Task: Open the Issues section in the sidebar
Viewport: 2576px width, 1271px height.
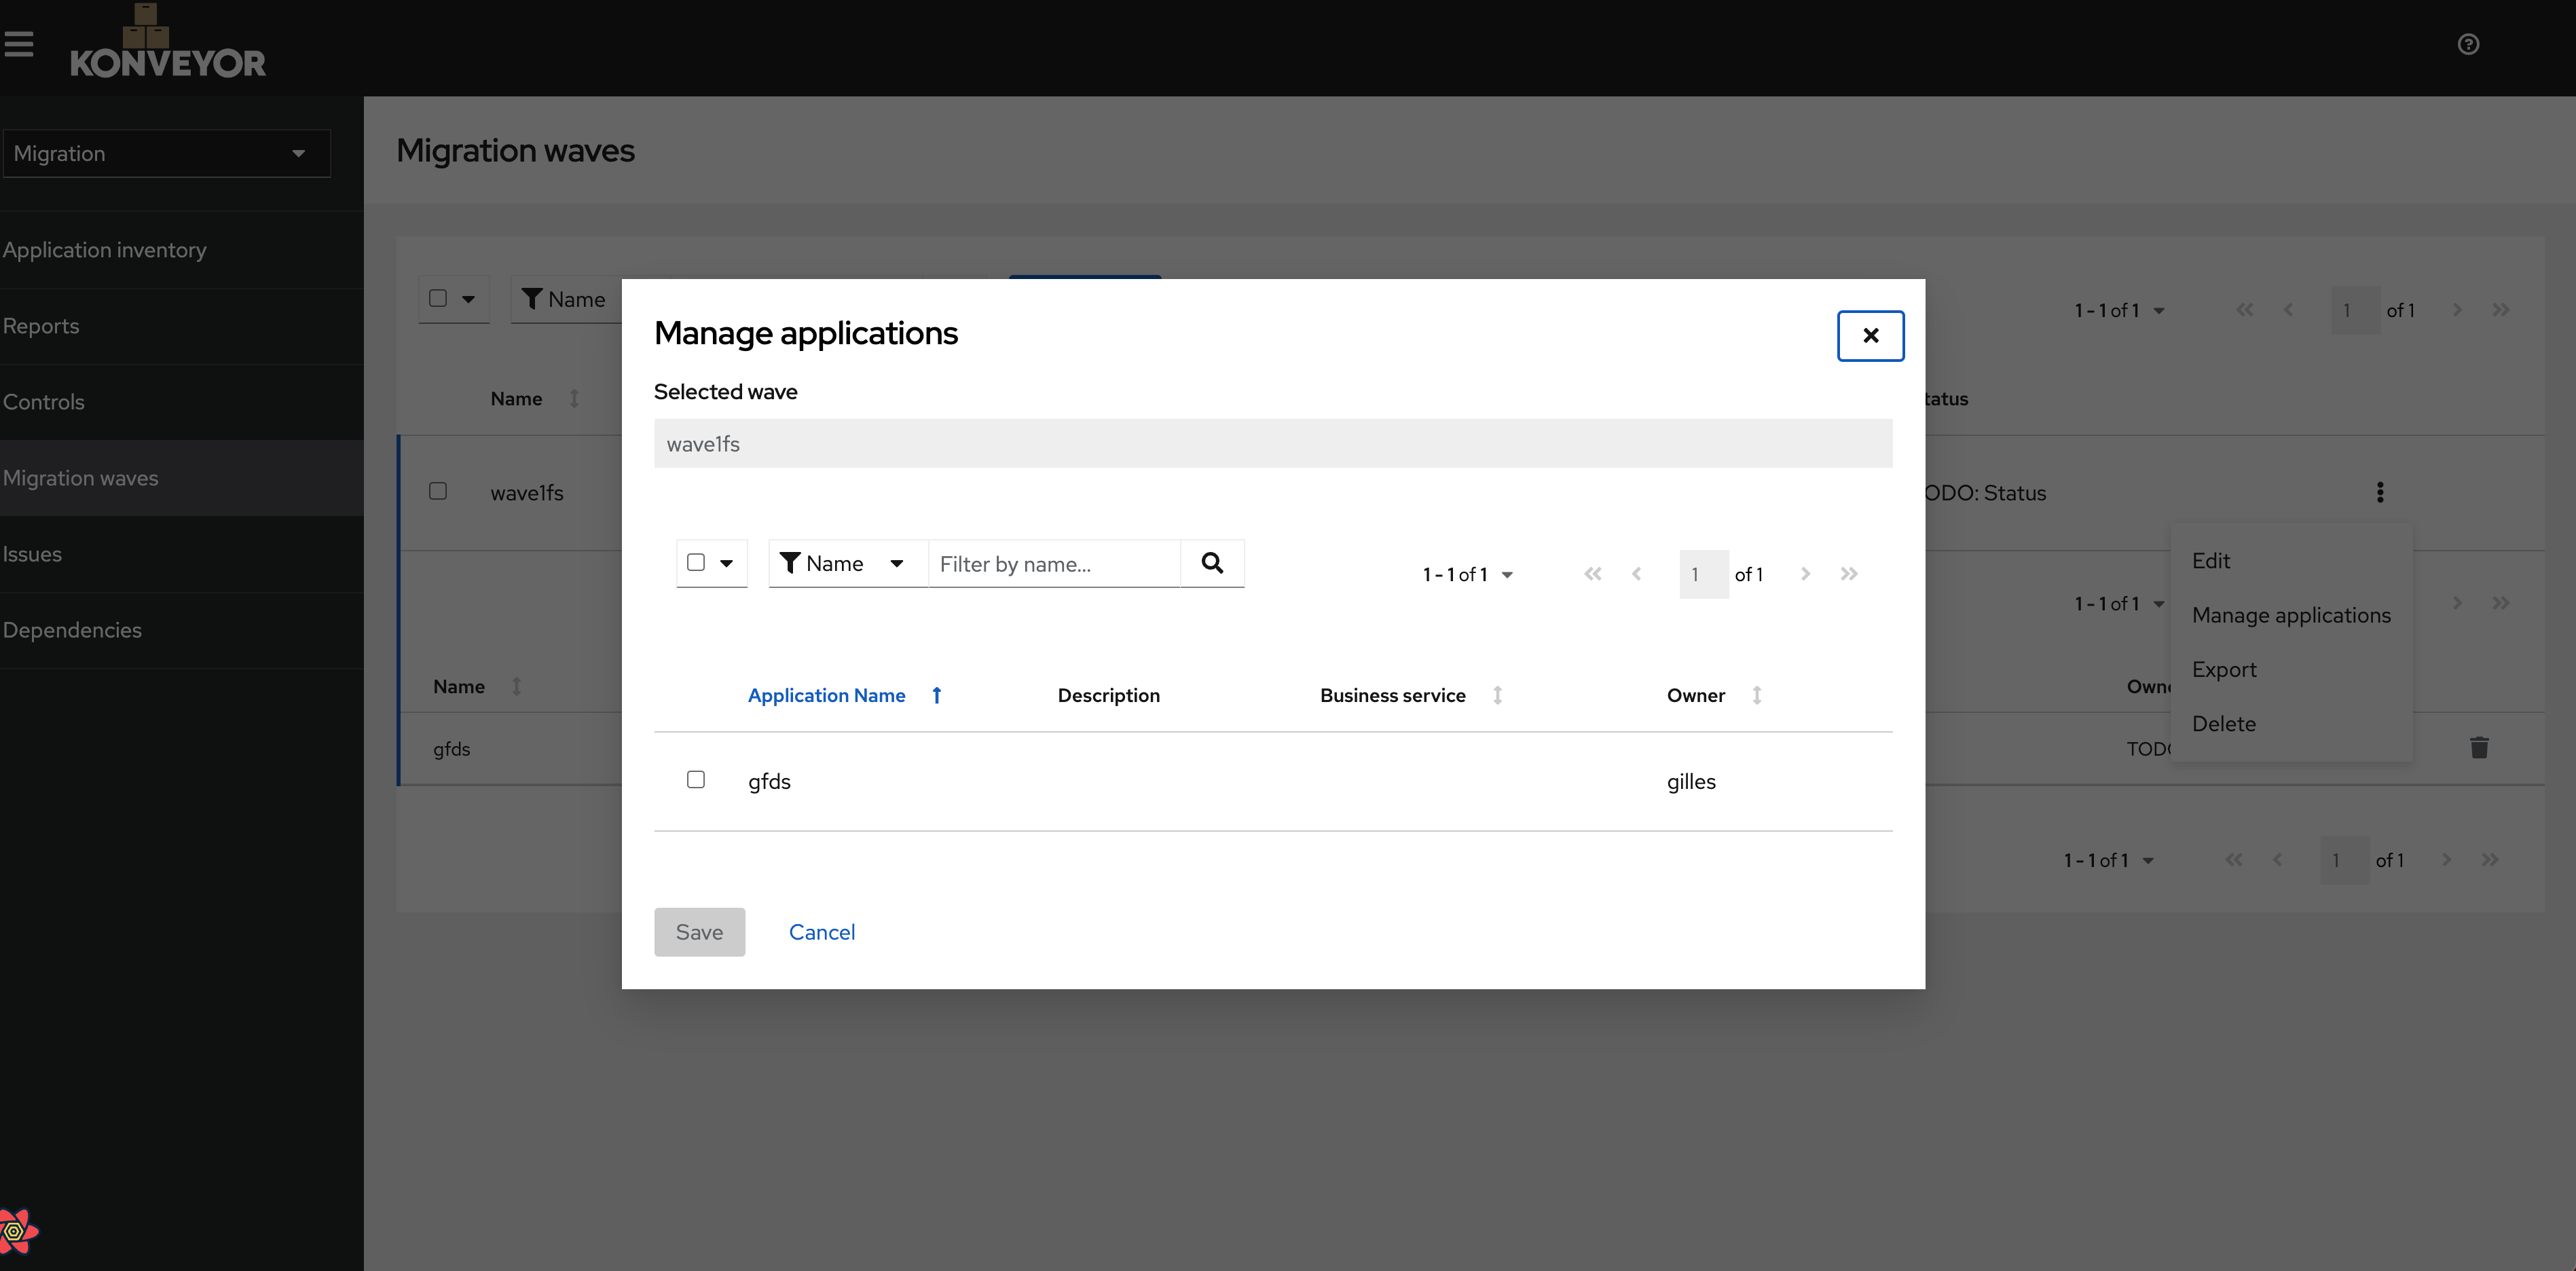Action: [33, 553]
